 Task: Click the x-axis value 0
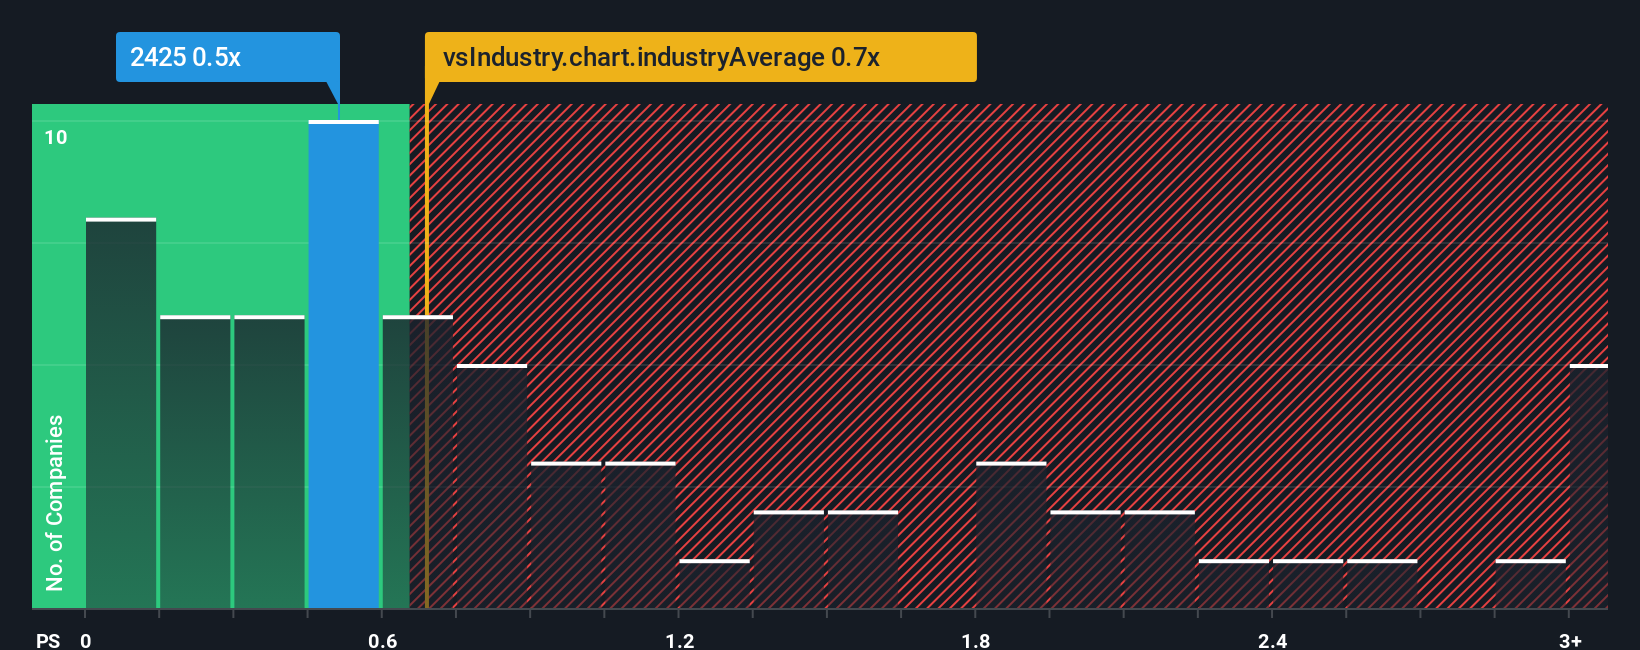coord(86,640)
